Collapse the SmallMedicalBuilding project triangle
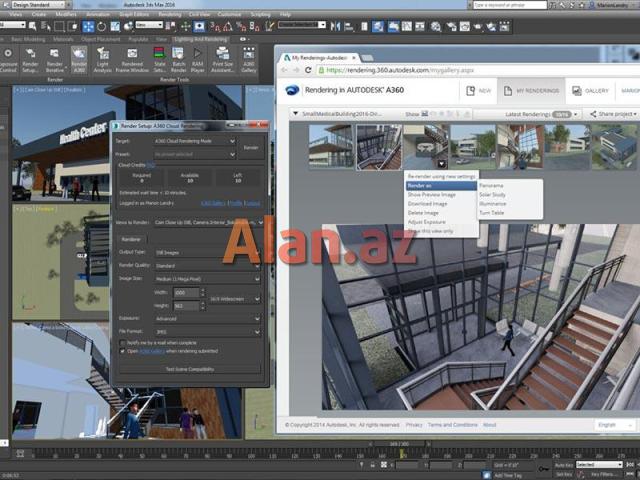Screen dimensions: 640x480 tap(296, 113)
